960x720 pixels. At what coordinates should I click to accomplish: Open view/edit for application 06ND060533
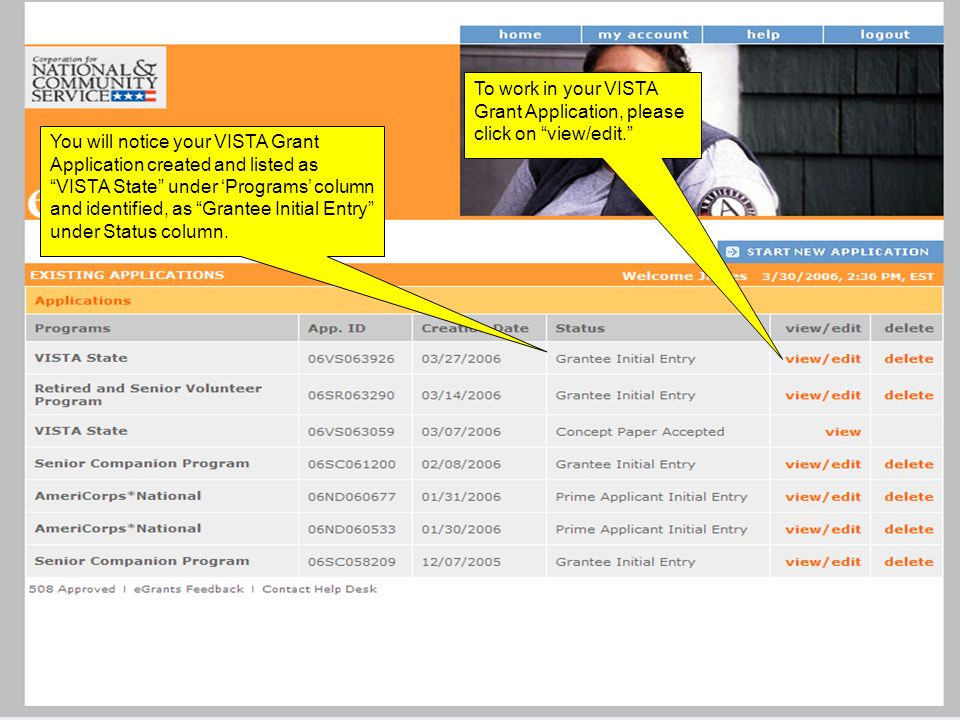(x=823, y=529)
